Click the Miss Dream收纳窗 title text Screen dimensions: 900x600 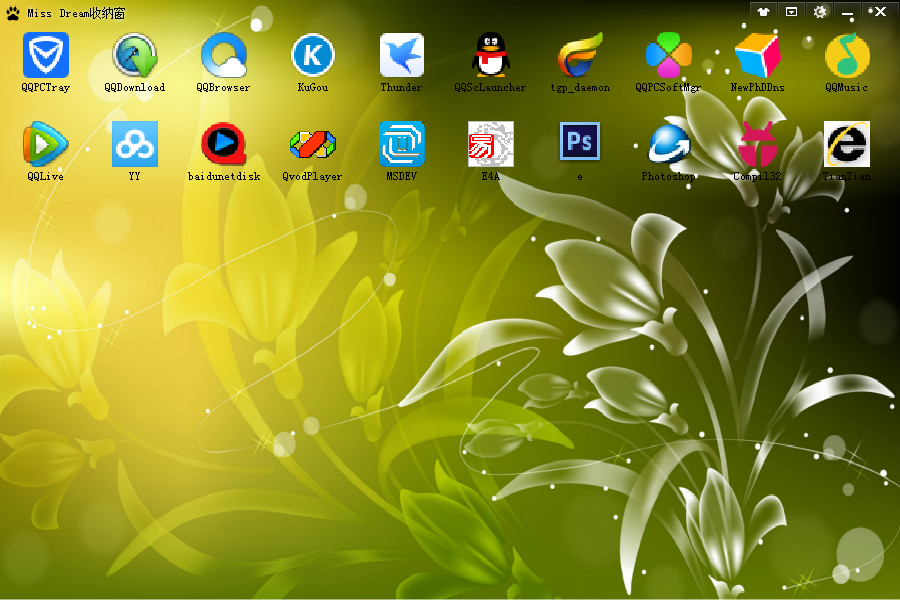76,13
